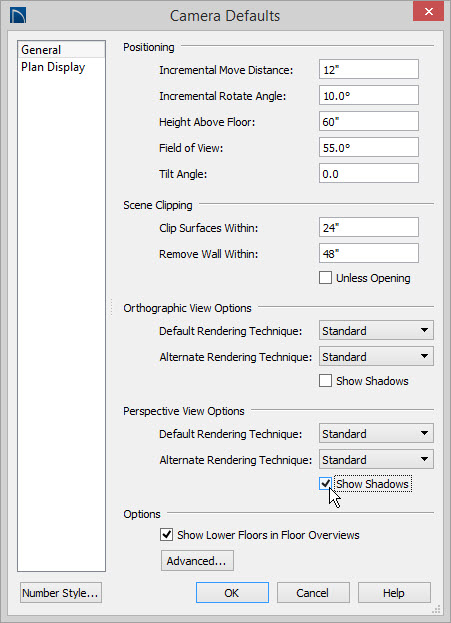Uncheck Show Shadows under Perspective View Options
The width and height of the screenshot is (451, 623).
coord(325,484)
